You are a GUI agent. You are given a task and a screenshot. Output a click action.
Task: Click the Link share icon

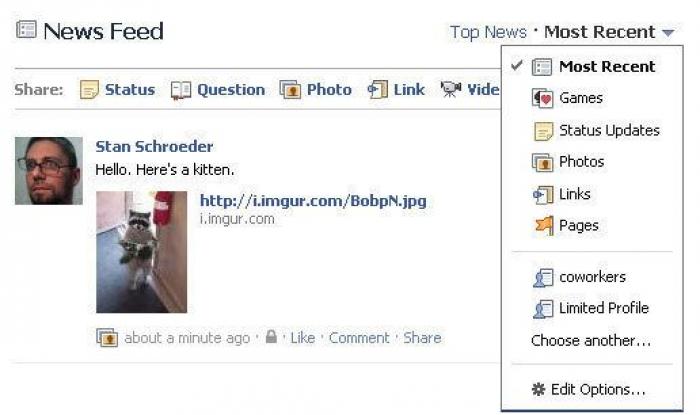point(377,89)
